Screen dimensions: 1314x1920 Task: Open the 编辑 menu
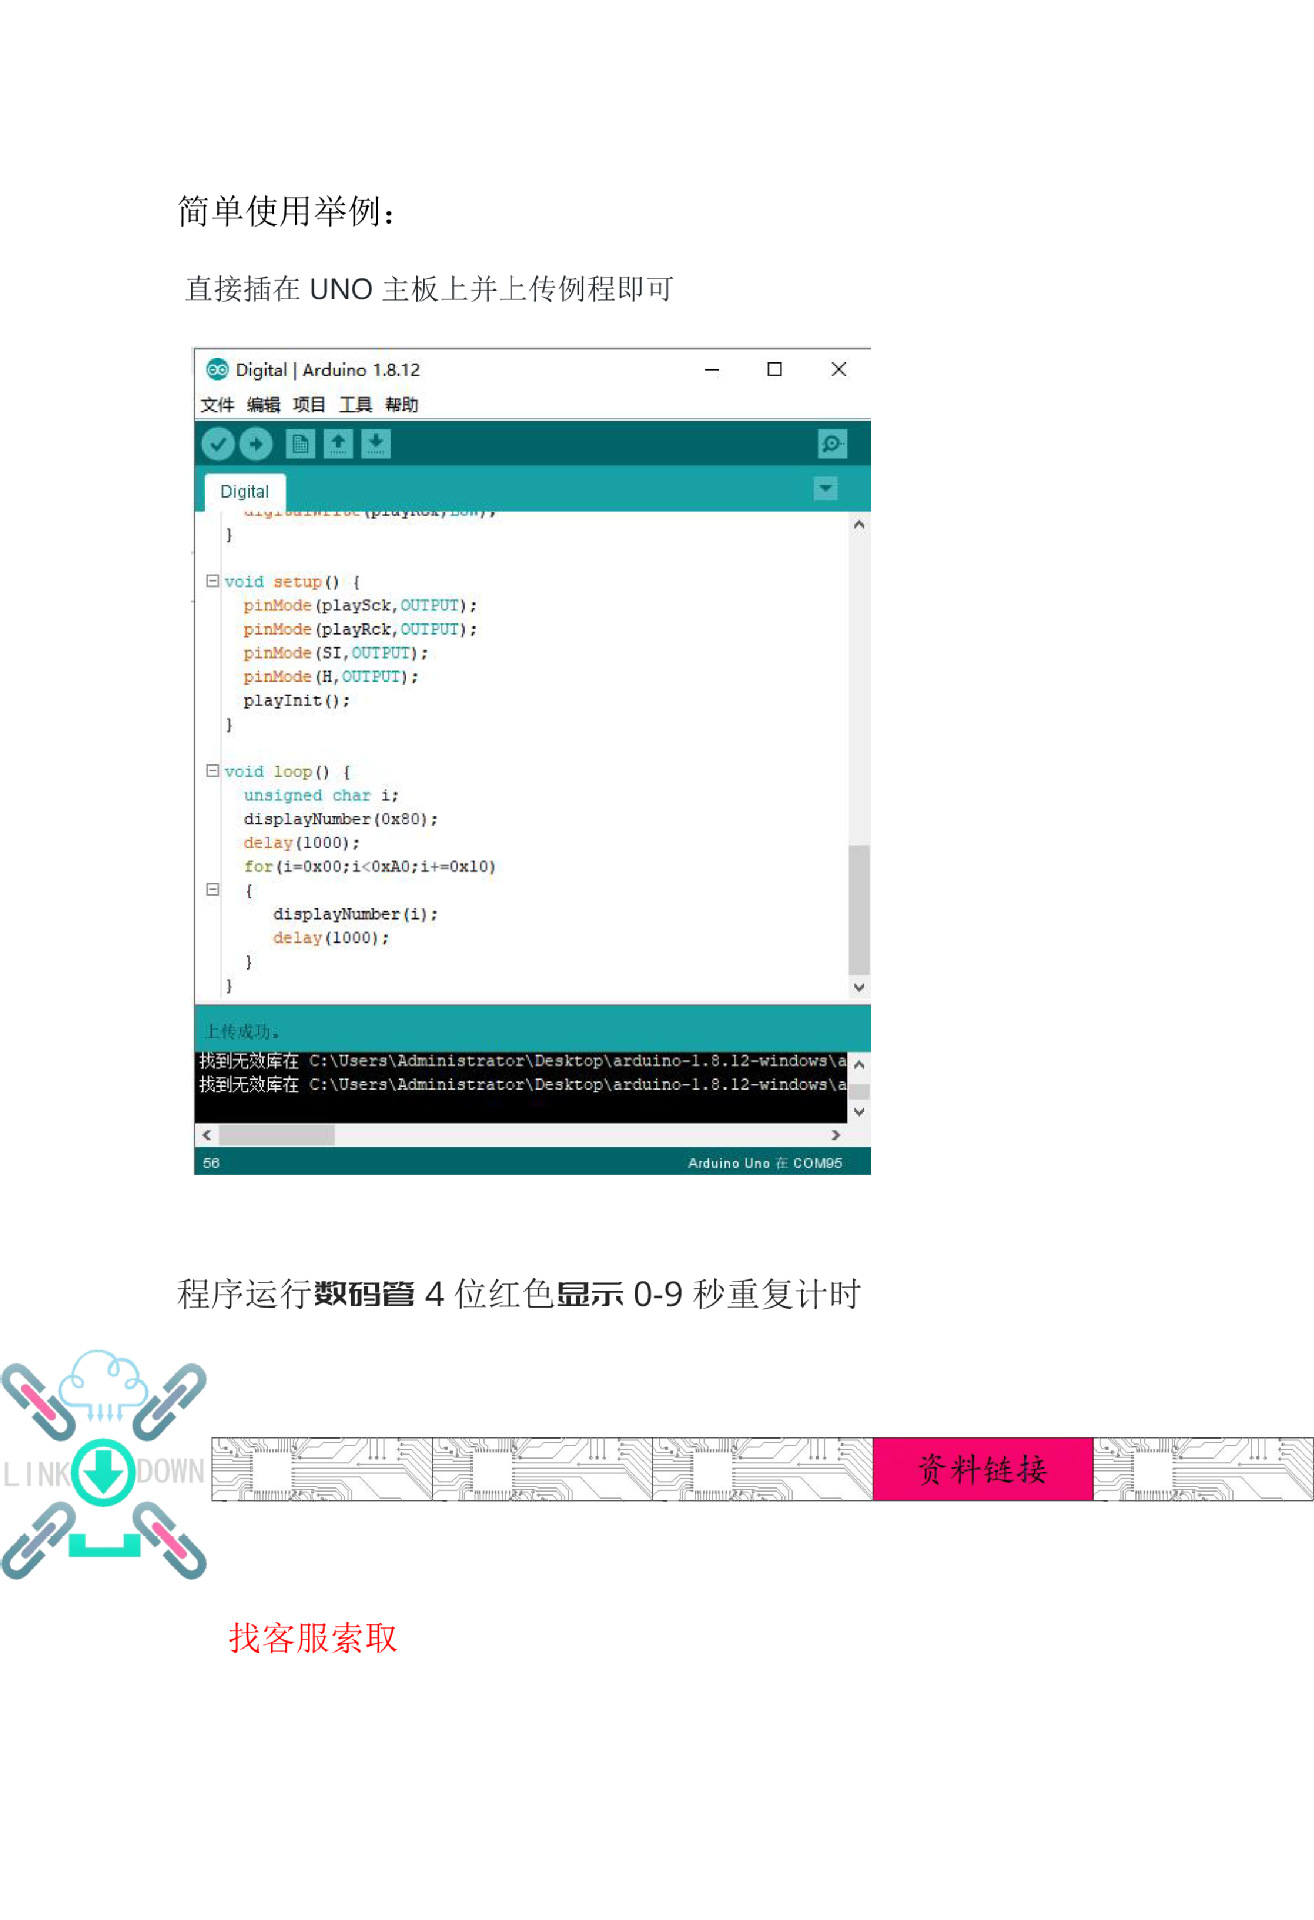[263, 404]
